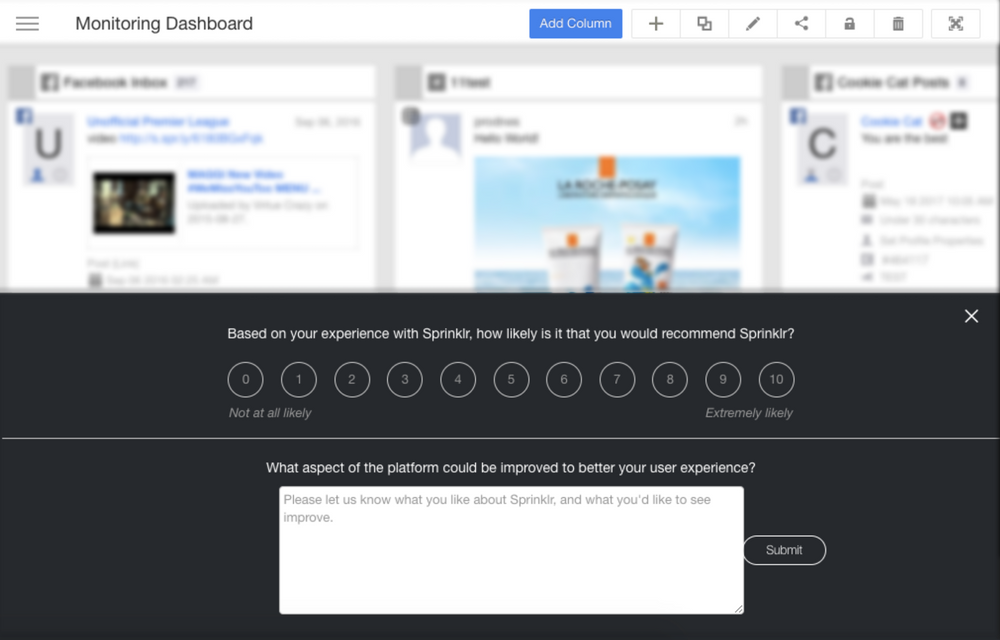Toggle fullscreen mode icon
The width and height of the screenshot is (1000, 640).
(955, 24)
